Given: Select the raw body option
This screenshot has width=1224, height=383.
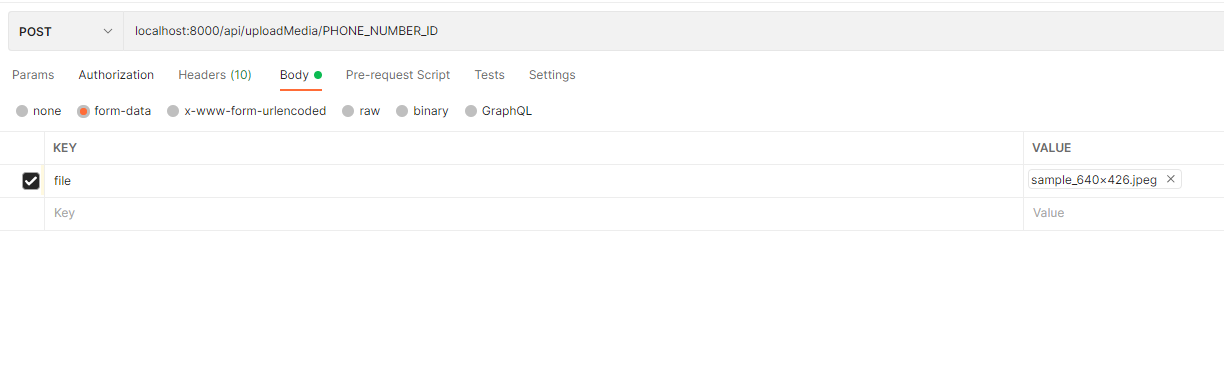Looking at the screenshot, I should (361, 111).
